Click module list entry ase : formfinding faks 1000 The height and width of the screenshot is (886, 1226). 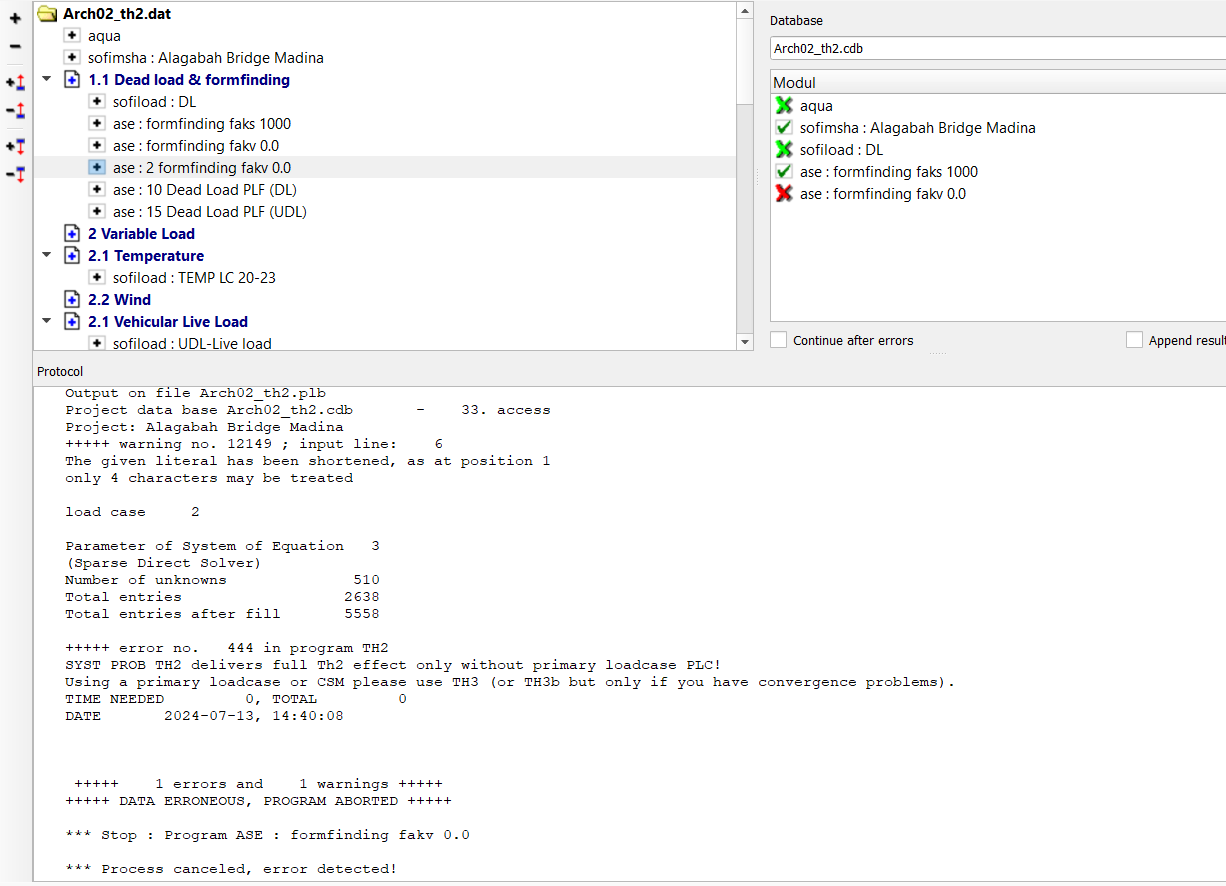point(889,171)
